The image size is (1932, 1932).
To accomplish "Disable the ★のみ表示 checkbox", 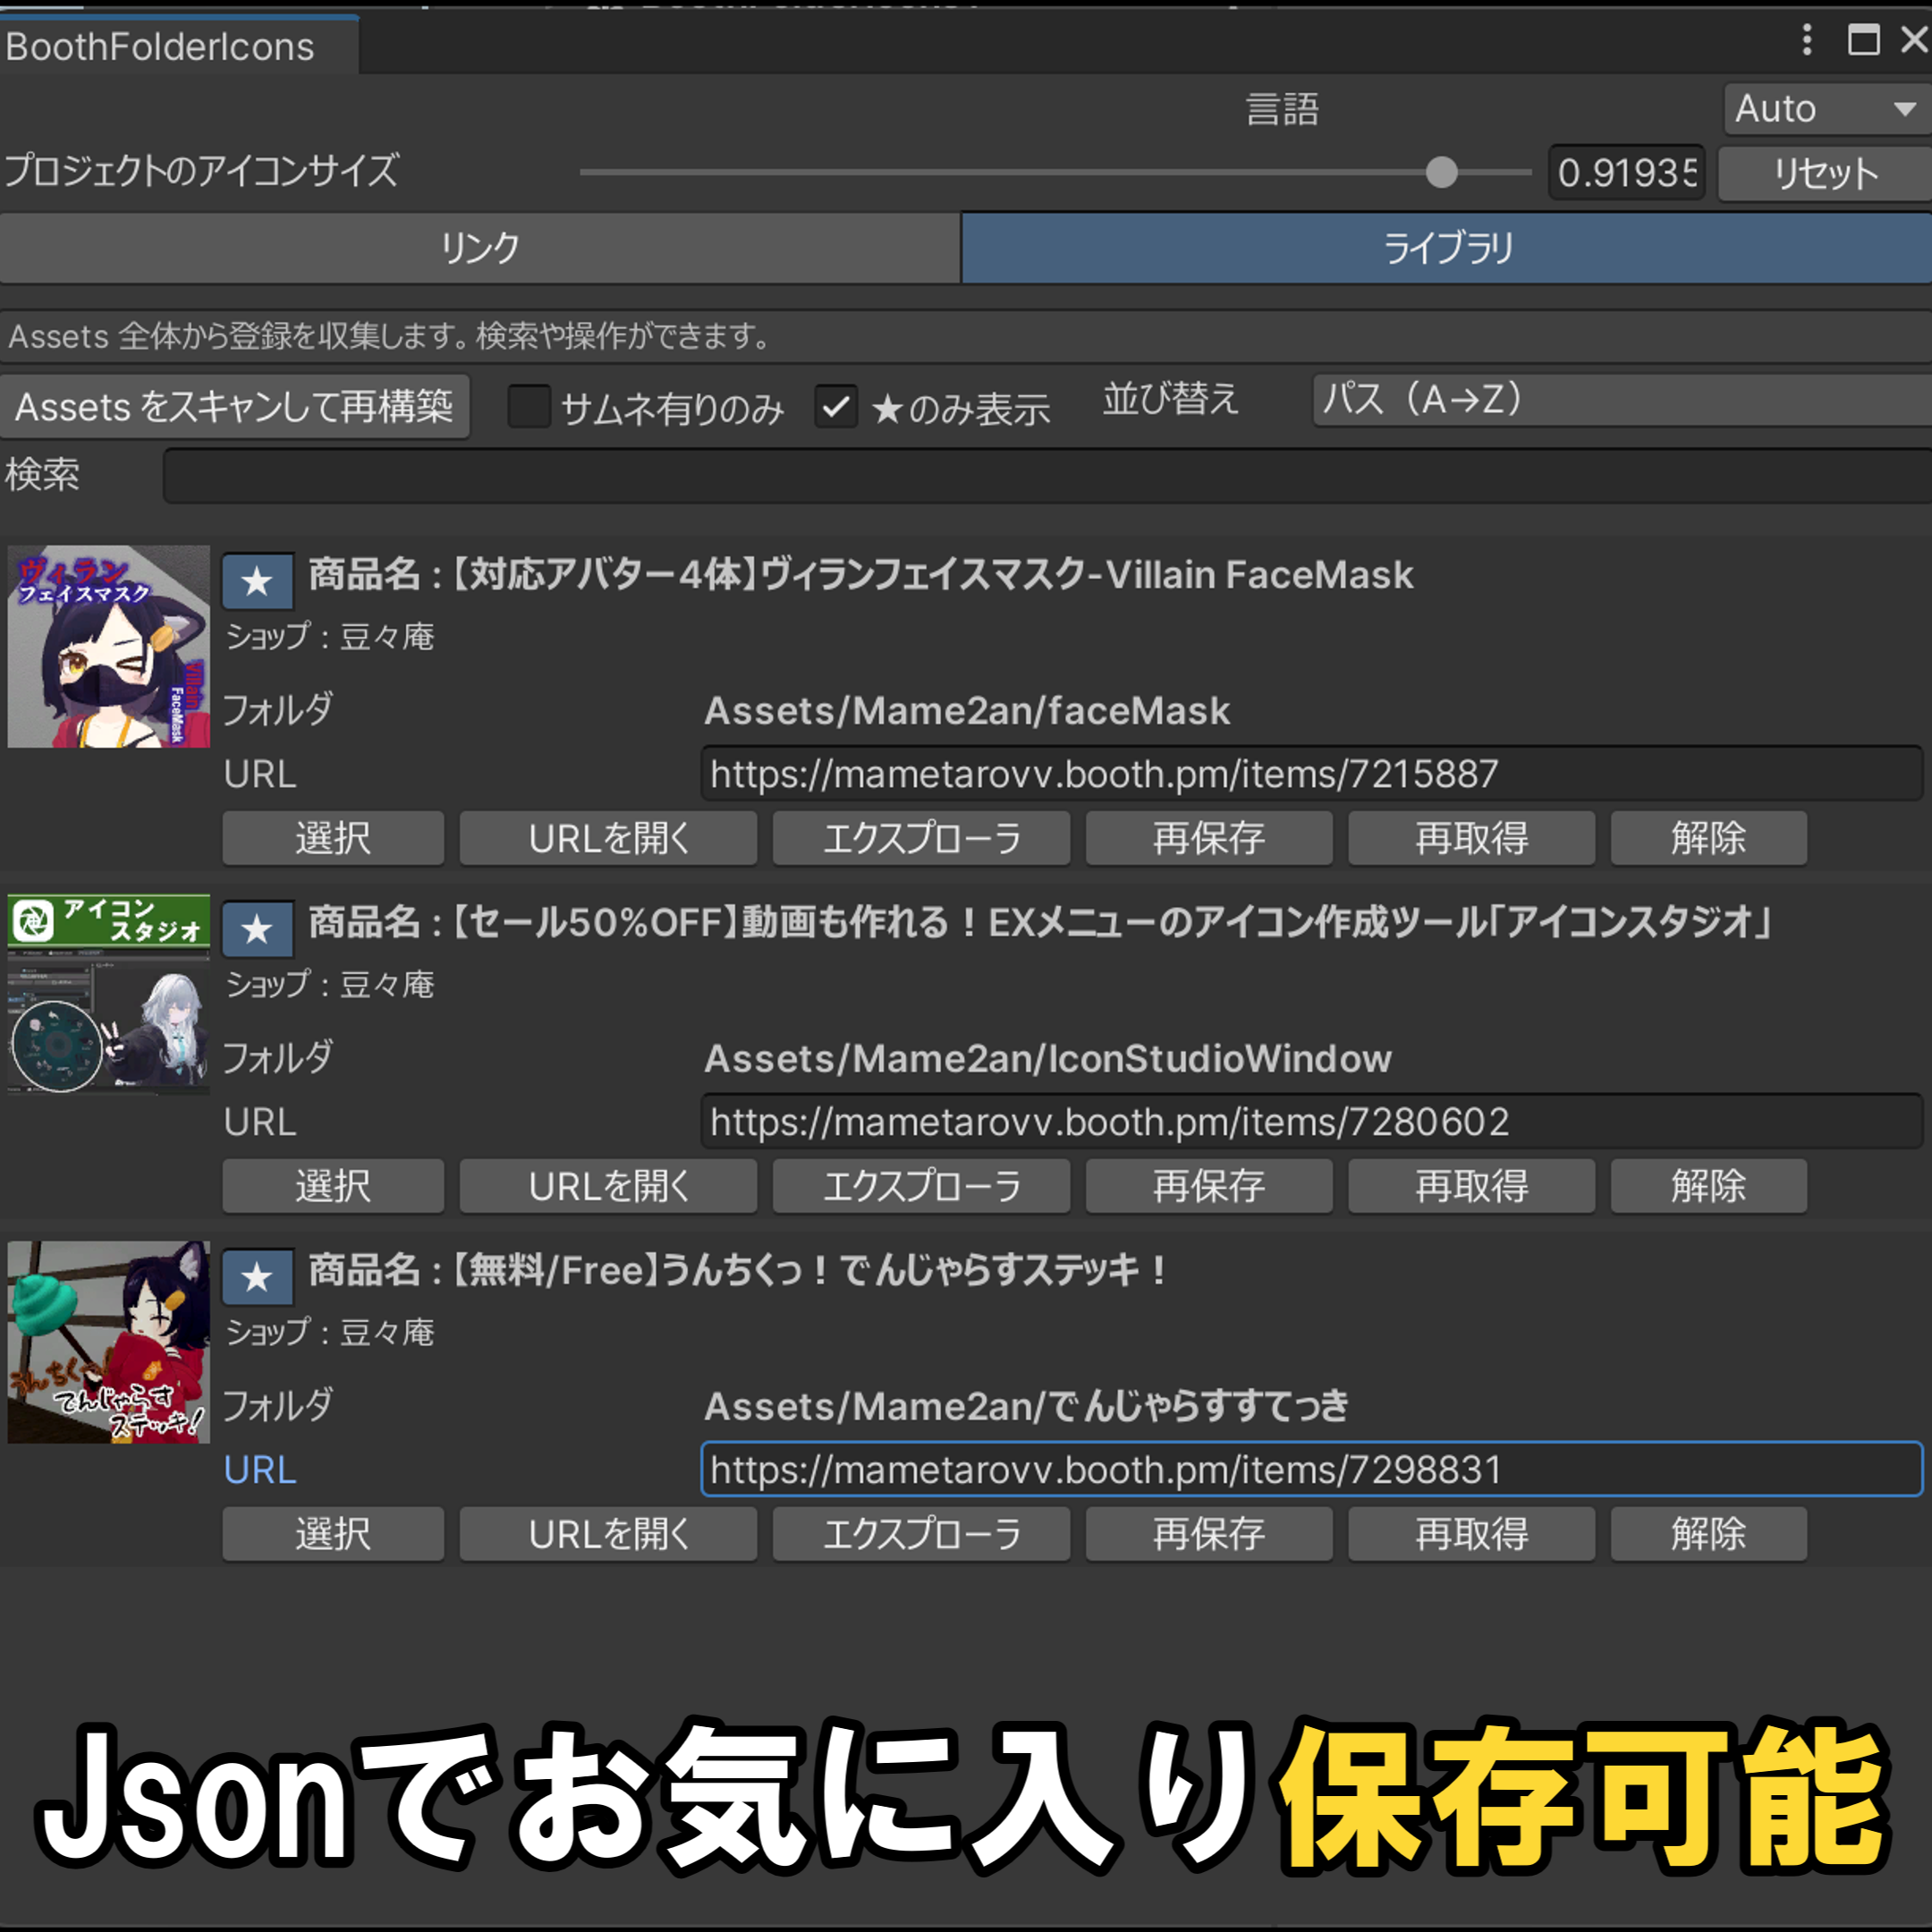I will 836,408.
